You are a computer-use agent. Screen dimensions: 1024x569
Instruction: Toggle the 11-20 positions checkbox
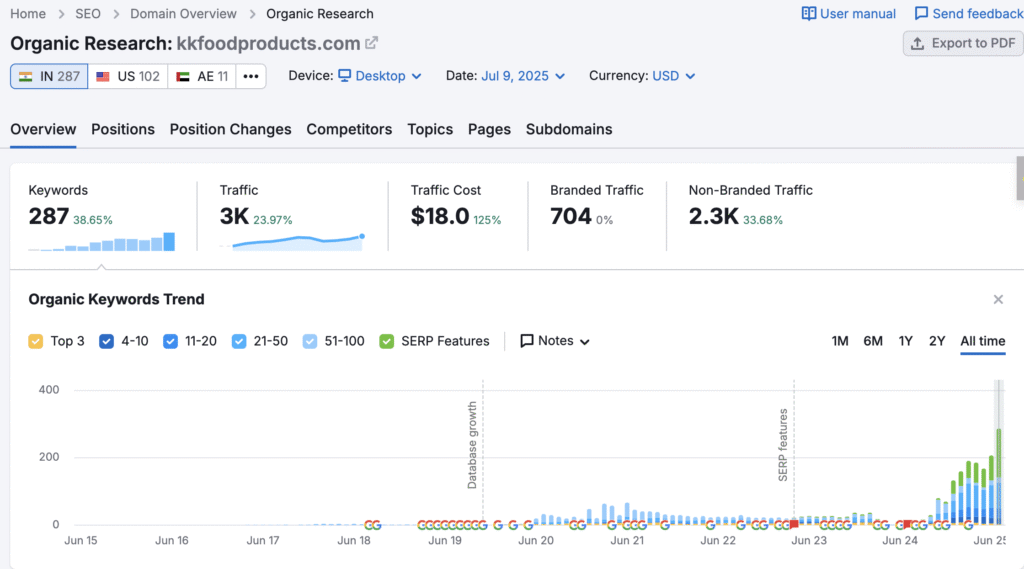(x=170, y=341)
